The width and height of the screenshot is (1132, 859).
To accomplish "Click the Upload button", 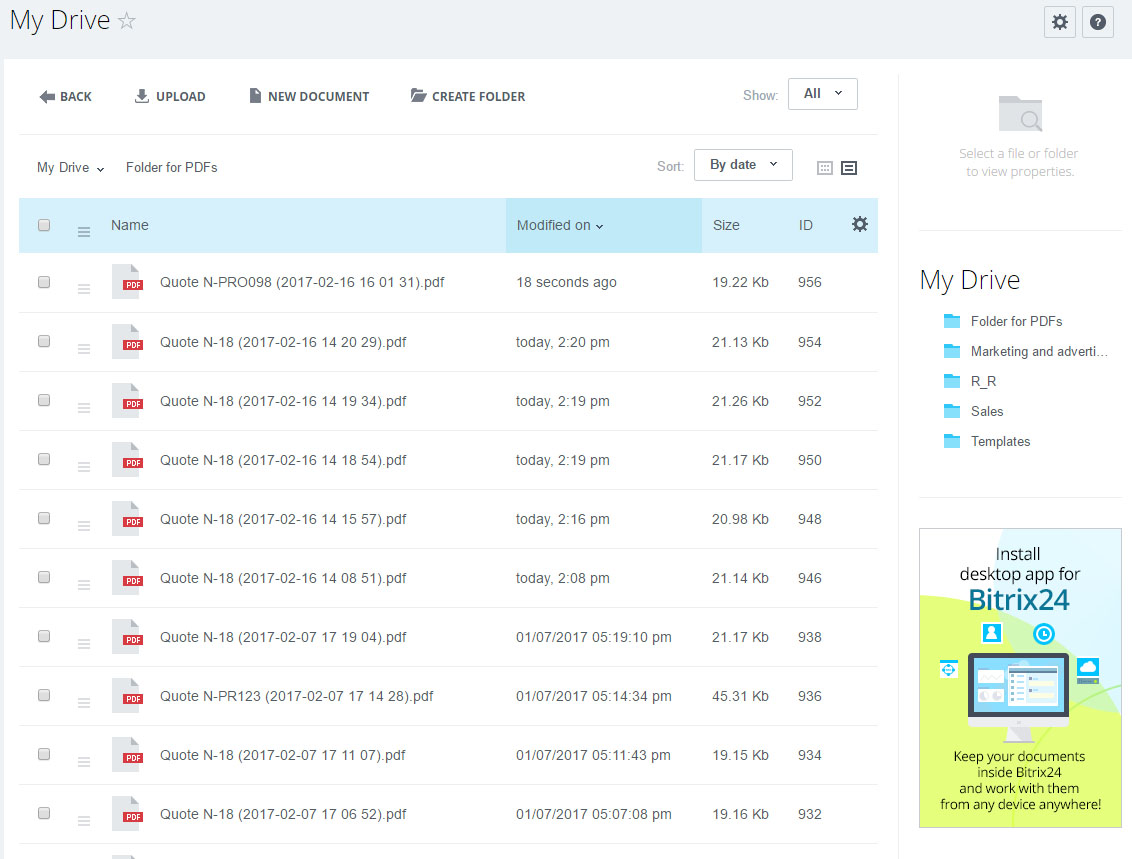I will pyautogui.click(x=170, y=97).
